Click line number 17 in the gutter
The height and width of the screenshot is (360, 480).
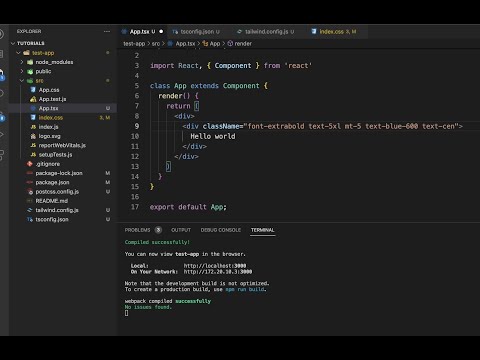click(x=135, y=207)
